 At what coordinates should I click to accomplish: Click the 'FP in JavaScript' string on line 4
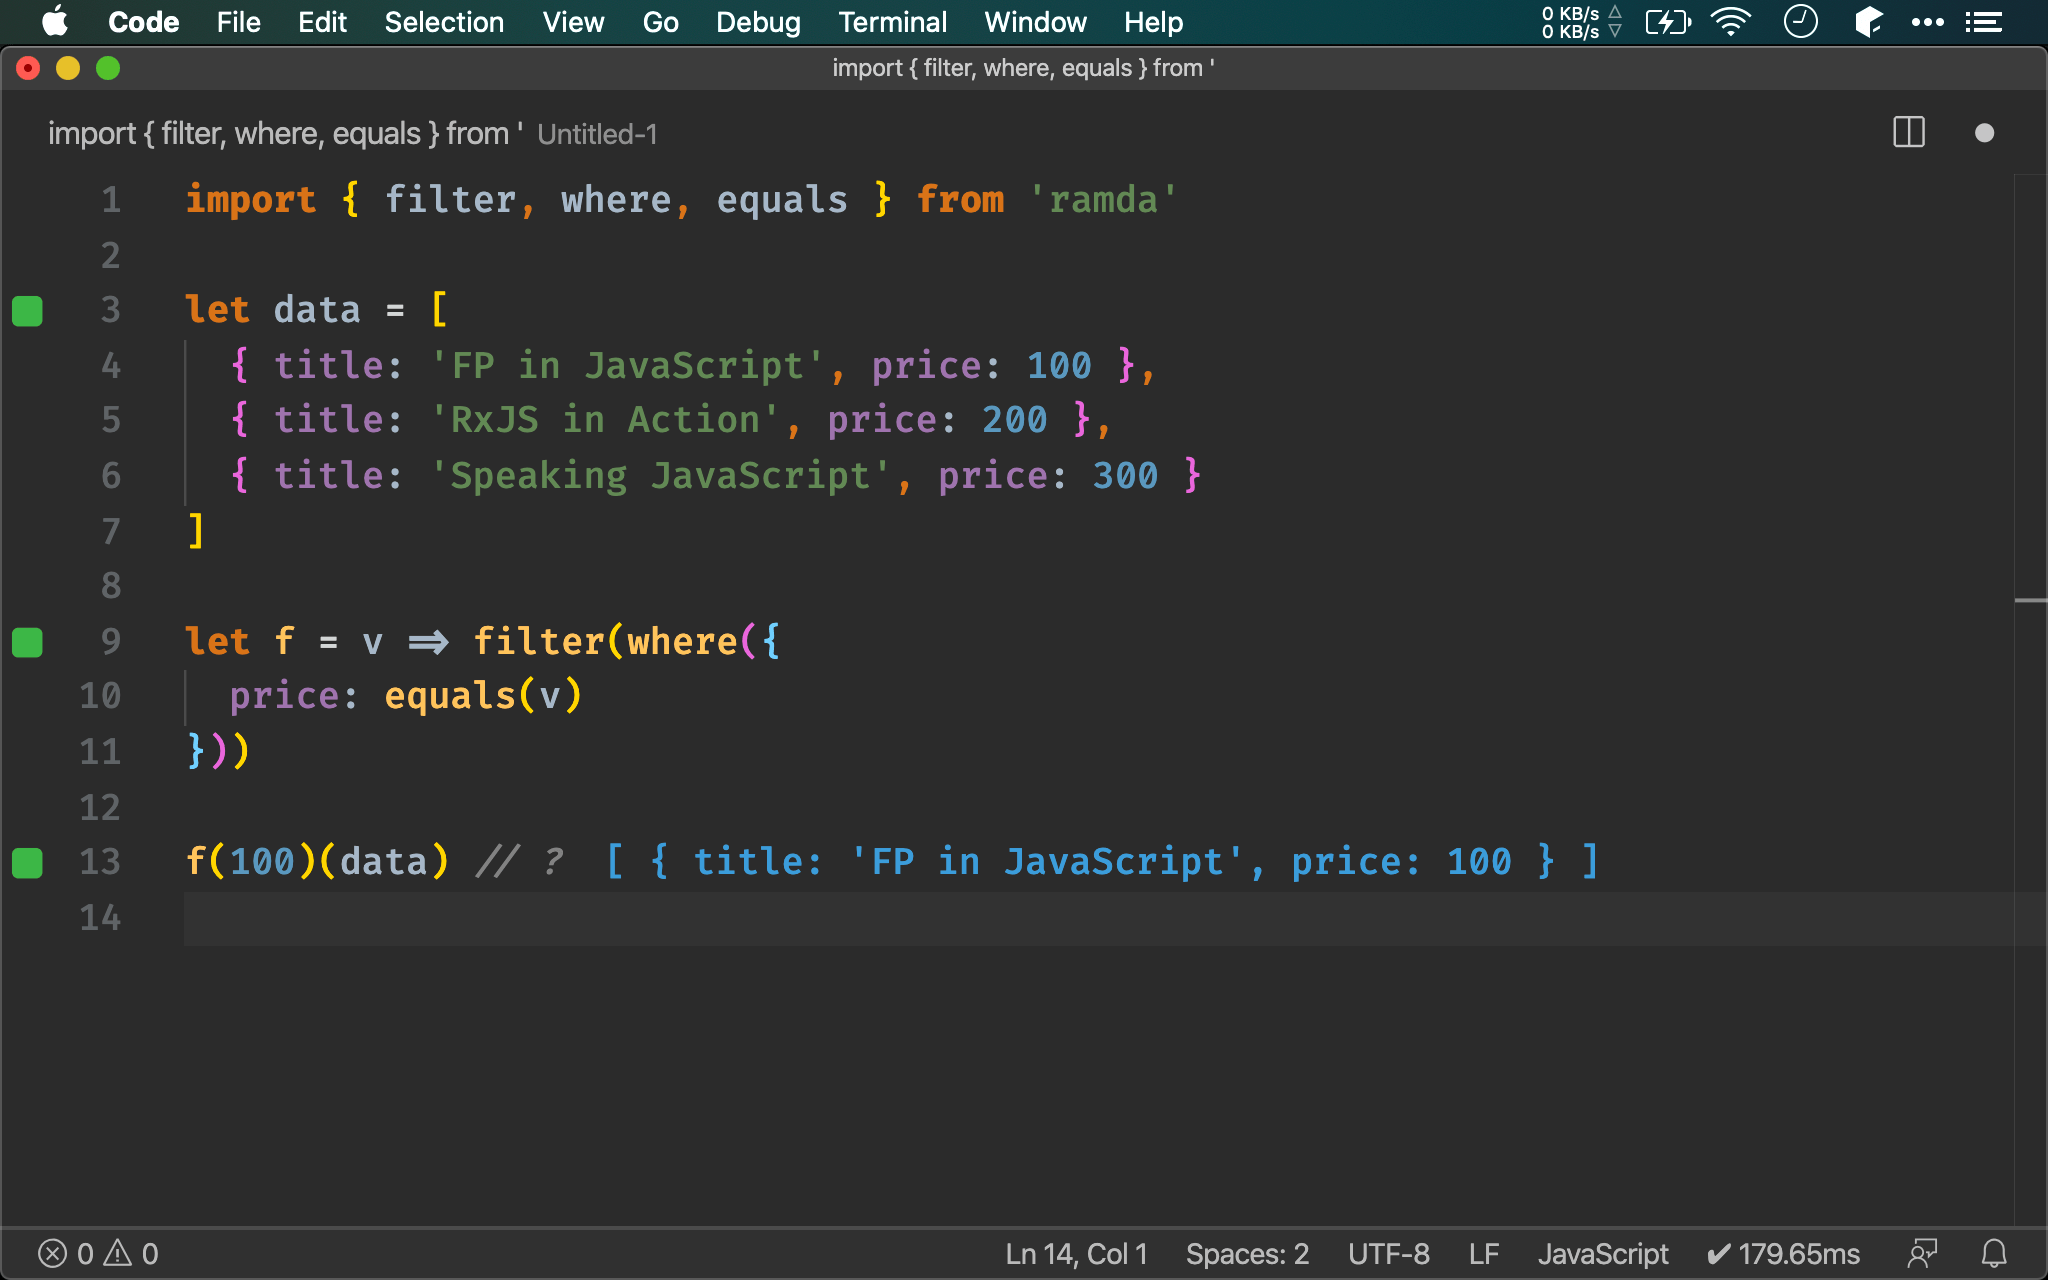(x=628, y=366)
